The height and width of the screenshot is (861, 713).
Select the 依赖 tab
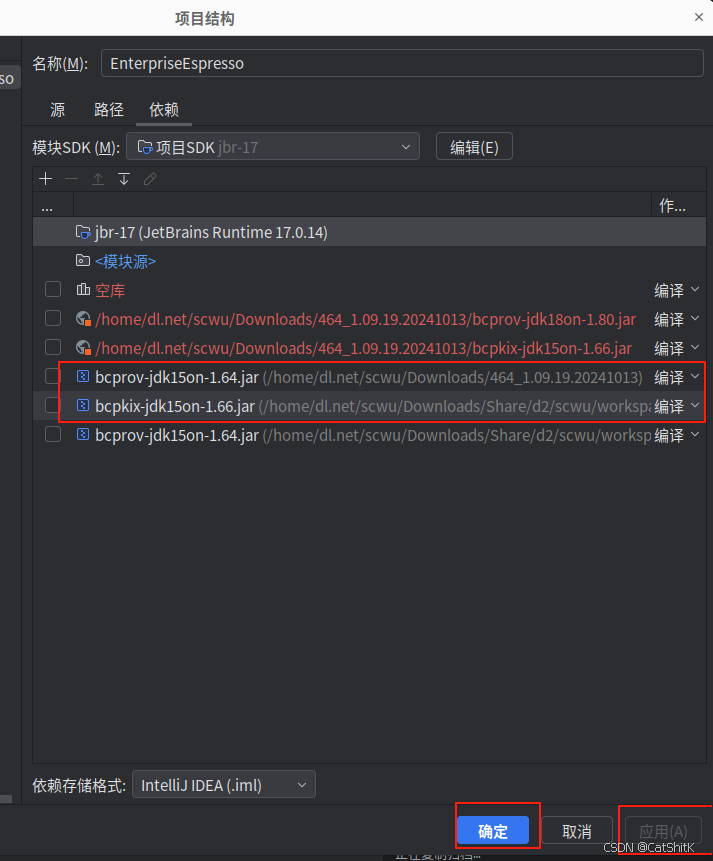[164, 109]
